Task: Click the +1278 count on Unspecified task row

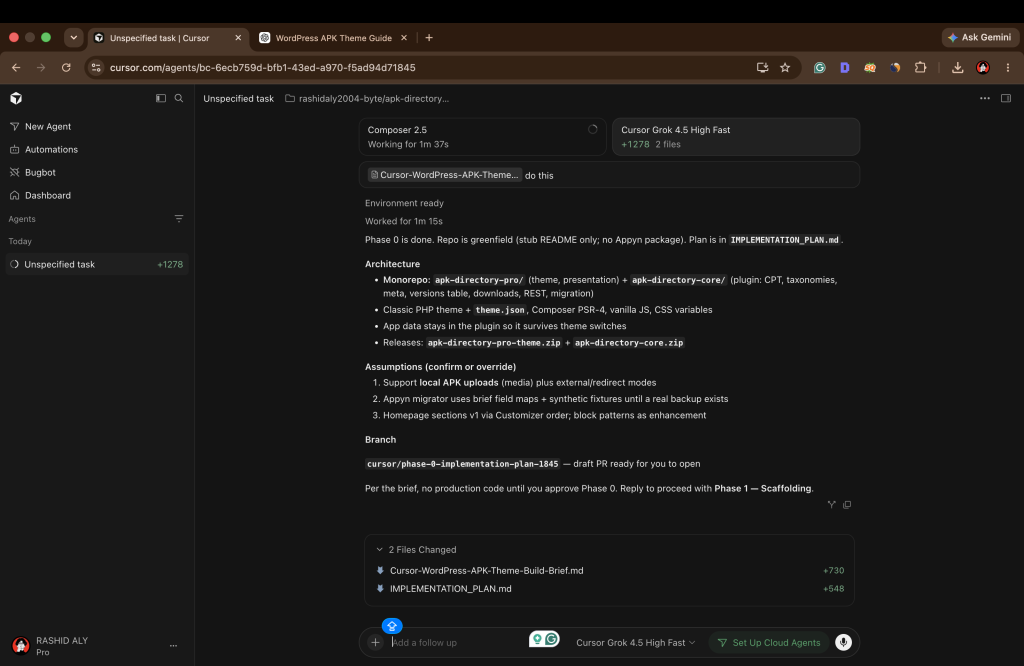Action: pyautogui.click(x=170, y=264)
